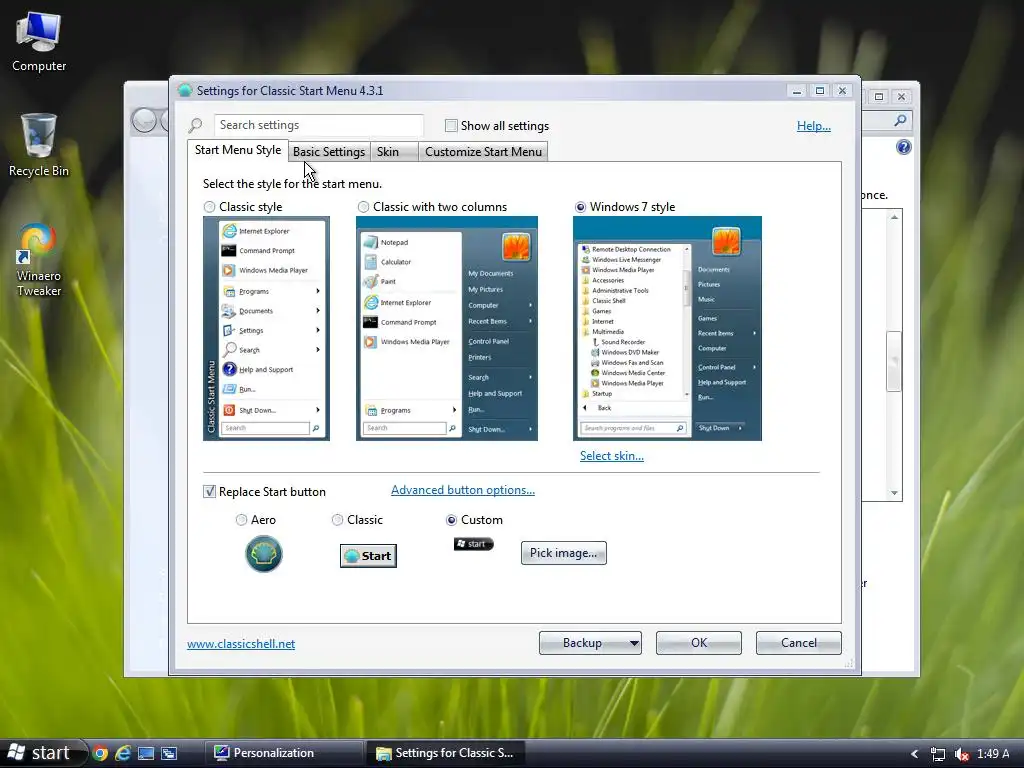Click the scroll up arrow in Personalization window

coord(895,217)
